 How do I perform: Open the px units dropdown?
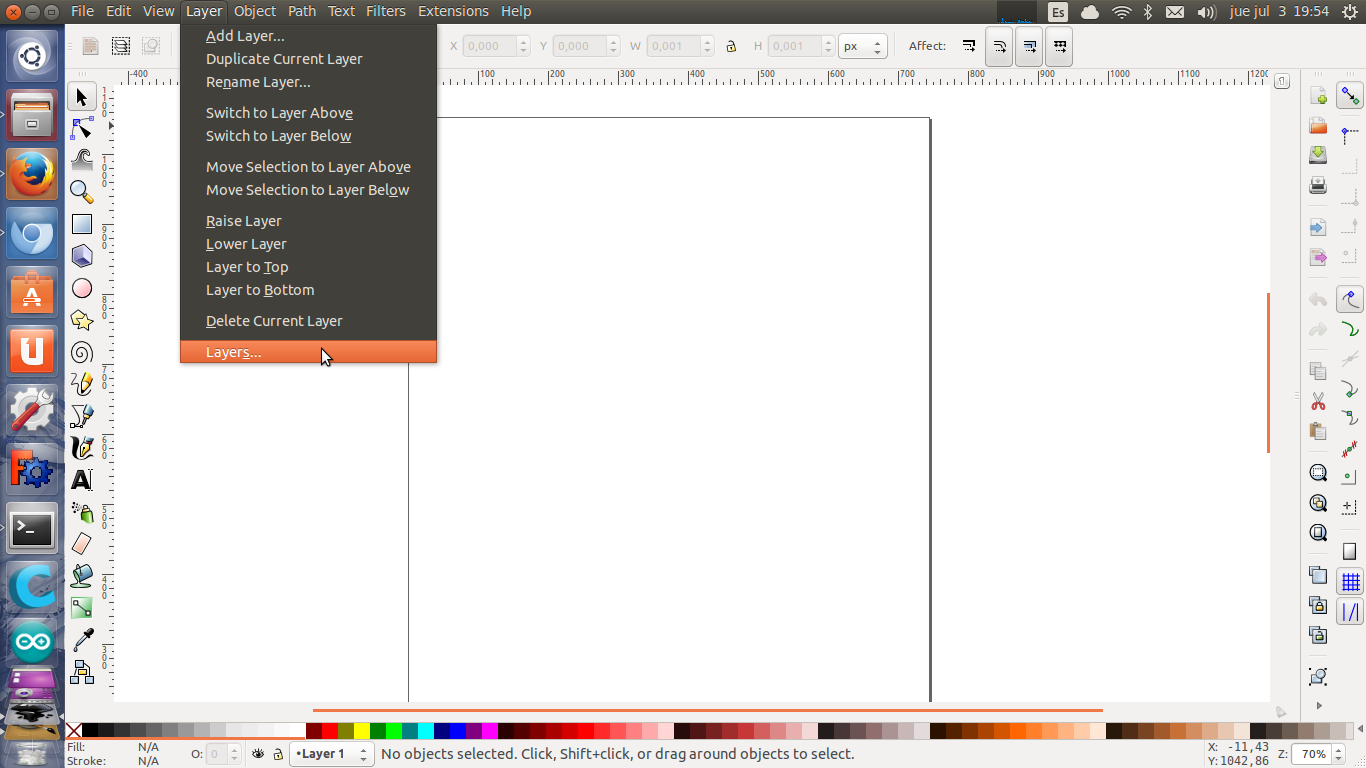click(x=863, y=46)
